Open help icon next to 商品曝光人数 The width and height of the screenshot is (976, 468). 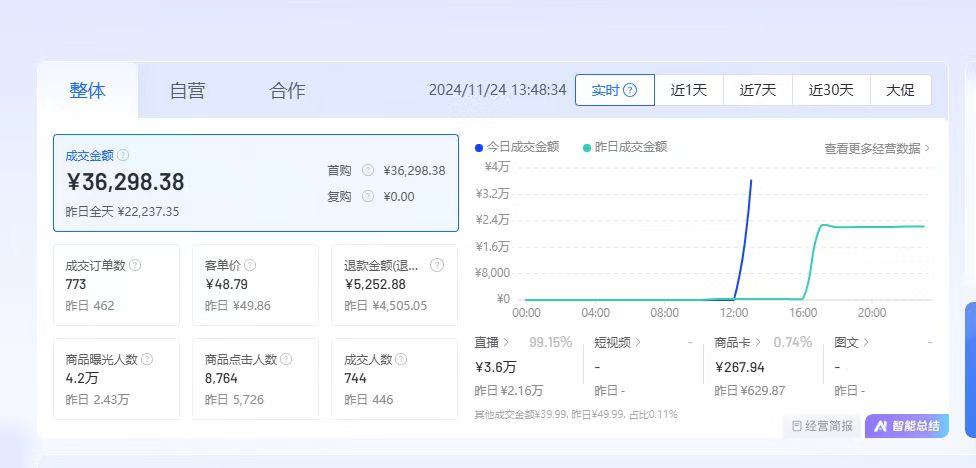click(147, 359)
